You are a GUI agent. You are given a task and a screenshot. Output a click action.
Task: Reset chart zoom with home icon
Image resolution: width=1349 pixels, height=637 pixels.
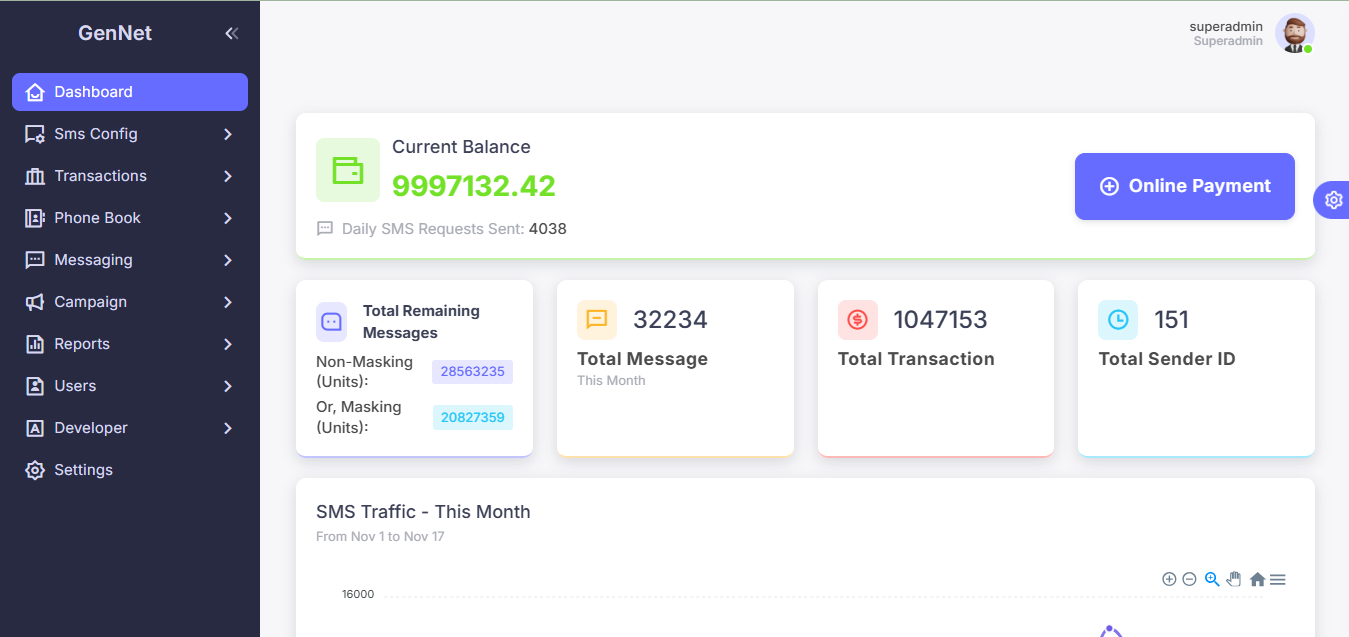click(1257, 580)
